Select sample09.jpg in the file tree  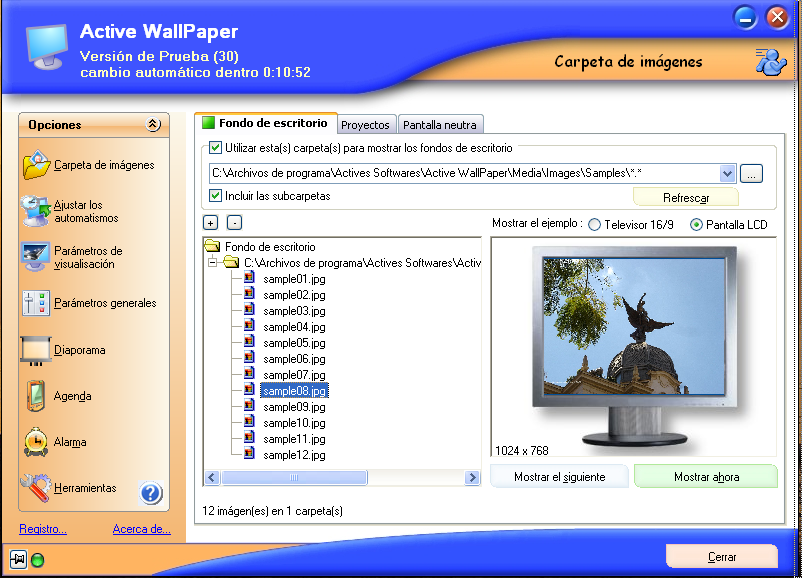(x=294, y=407)
